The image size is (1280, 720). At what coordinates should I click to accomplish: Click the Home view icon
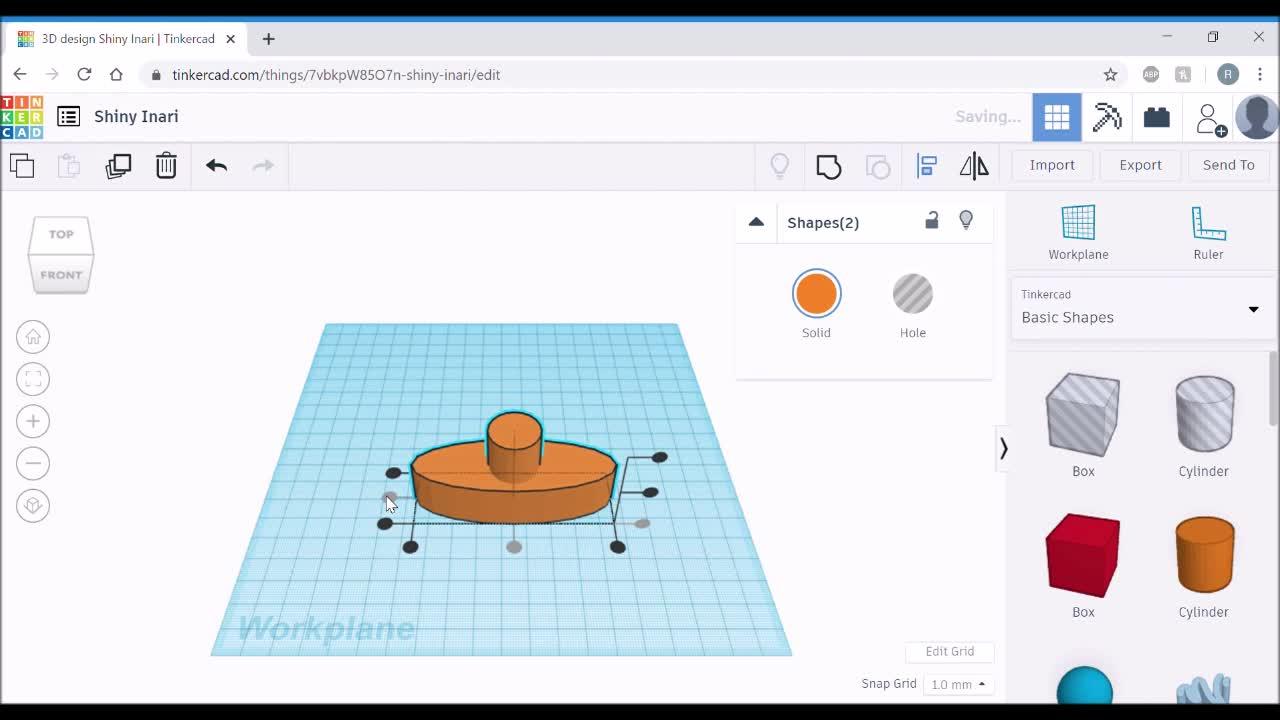coord(33,337)
